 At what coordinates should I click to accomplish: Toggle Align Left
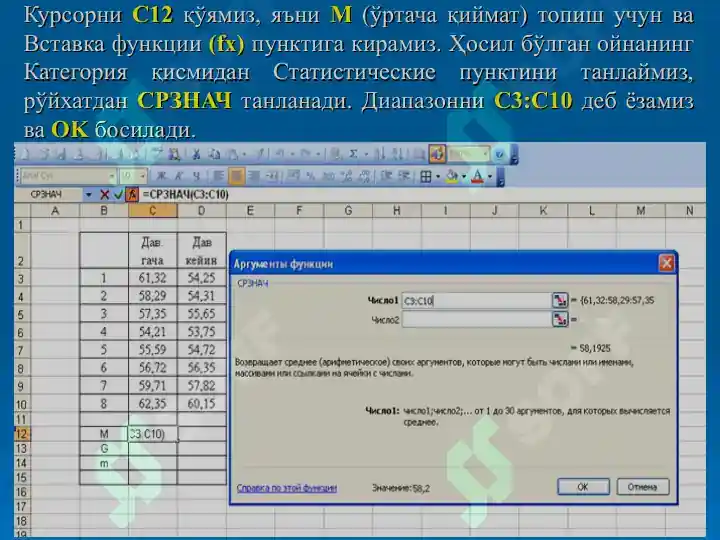[x=218, y=176]
